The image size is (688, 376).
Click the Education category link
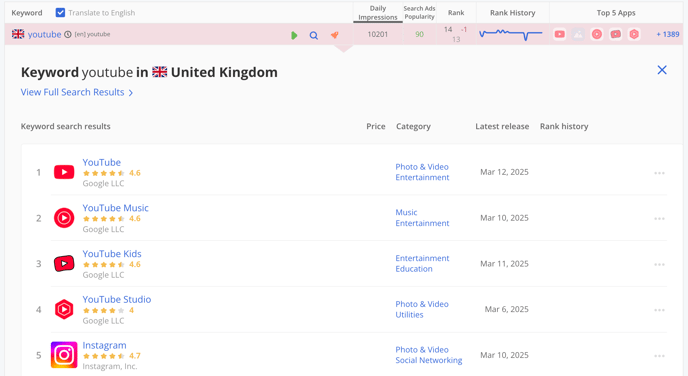(414, 269)
